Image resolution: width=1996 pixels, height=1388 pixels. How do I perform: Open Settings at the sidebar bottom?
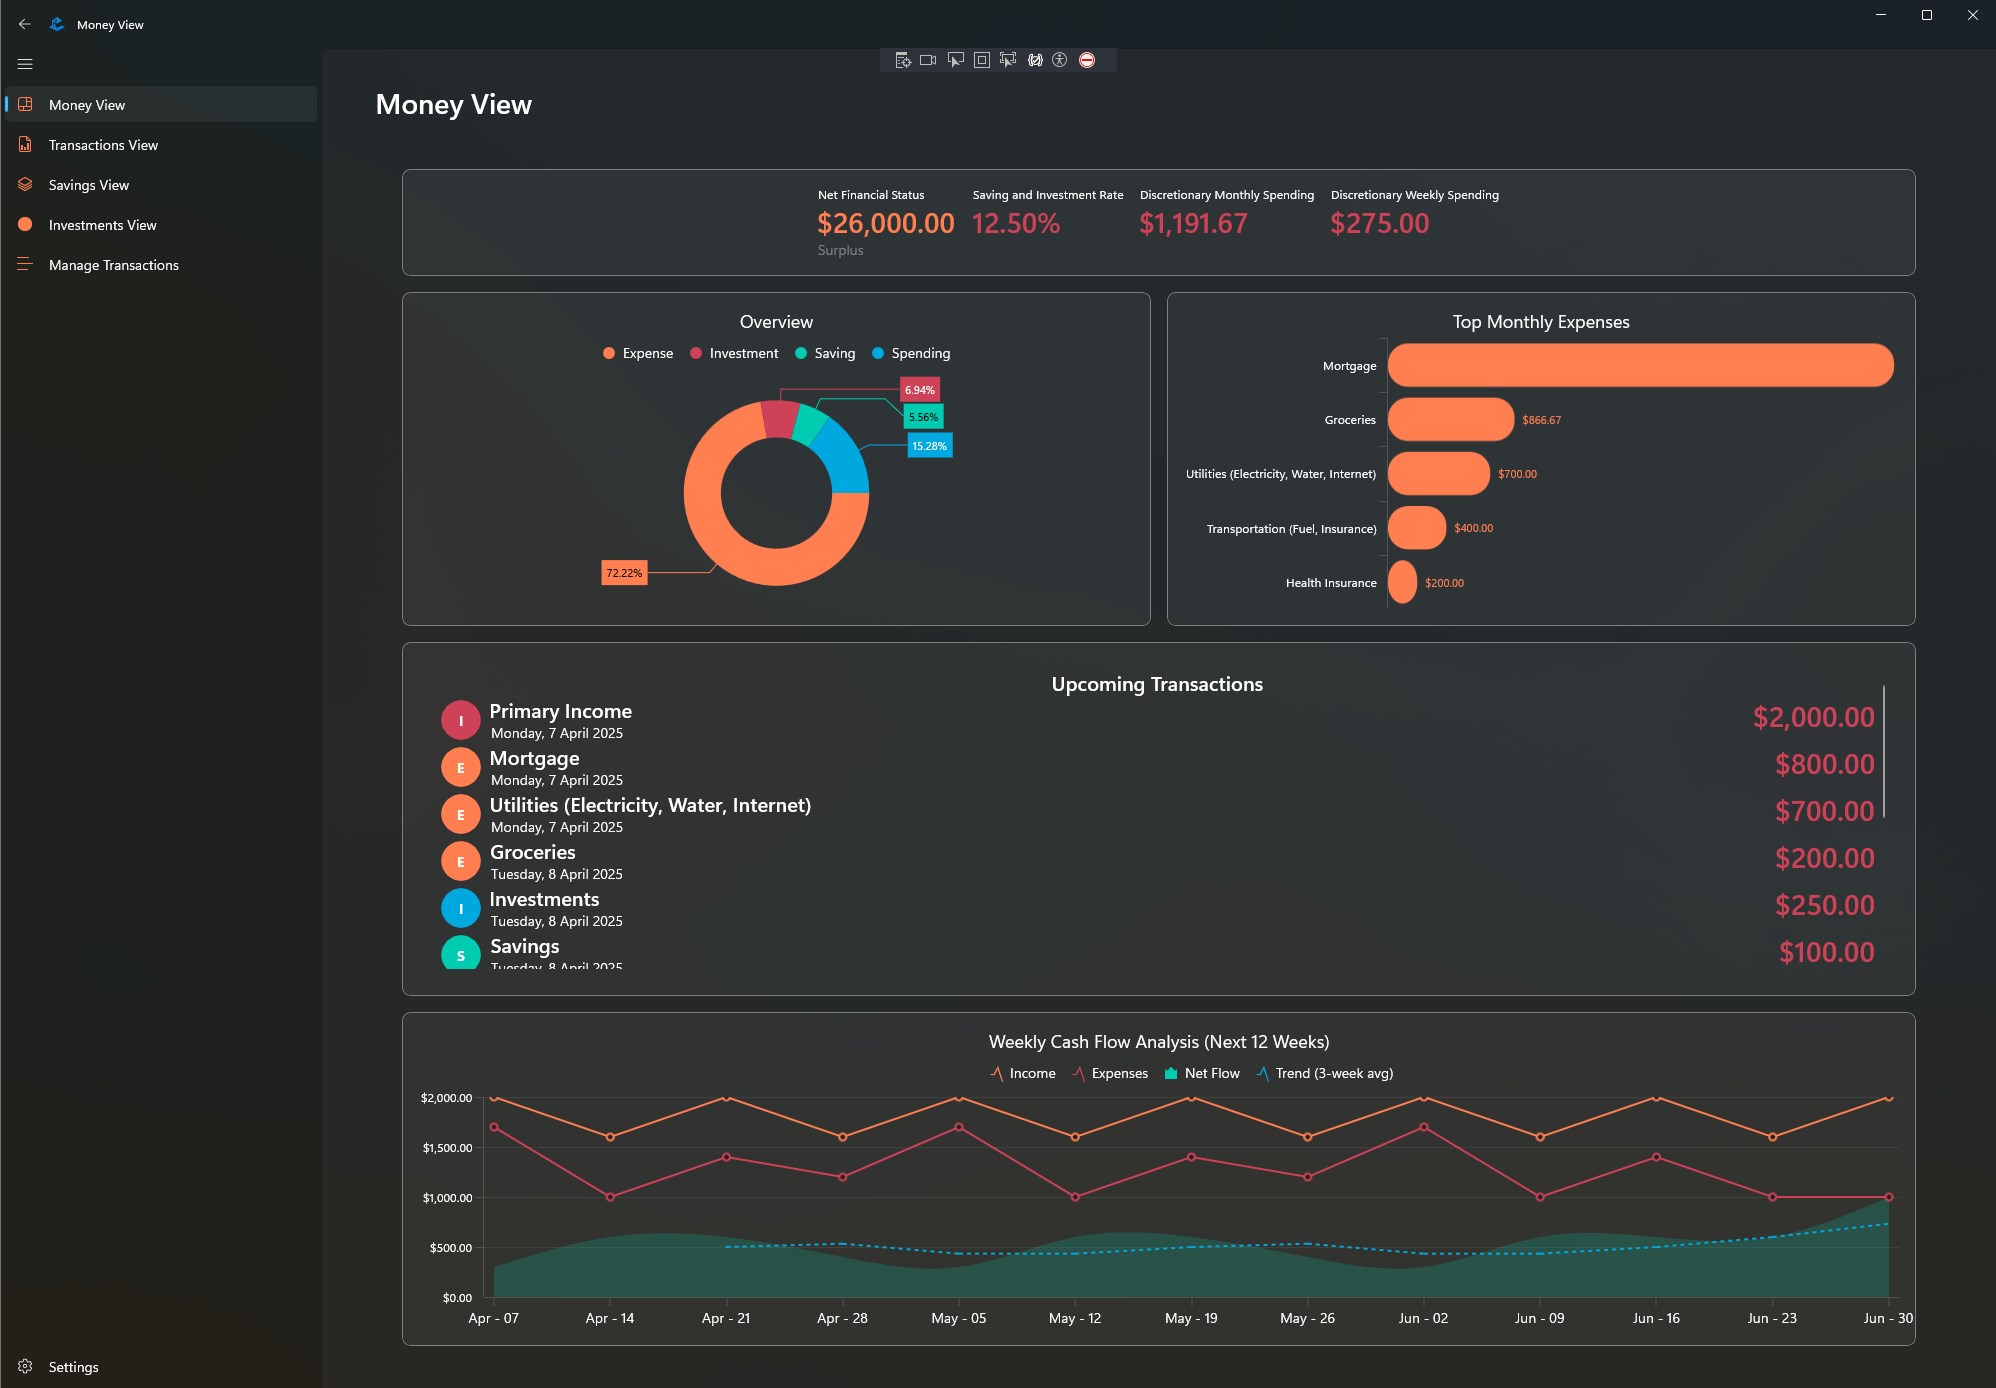[x=73, y=1367]
